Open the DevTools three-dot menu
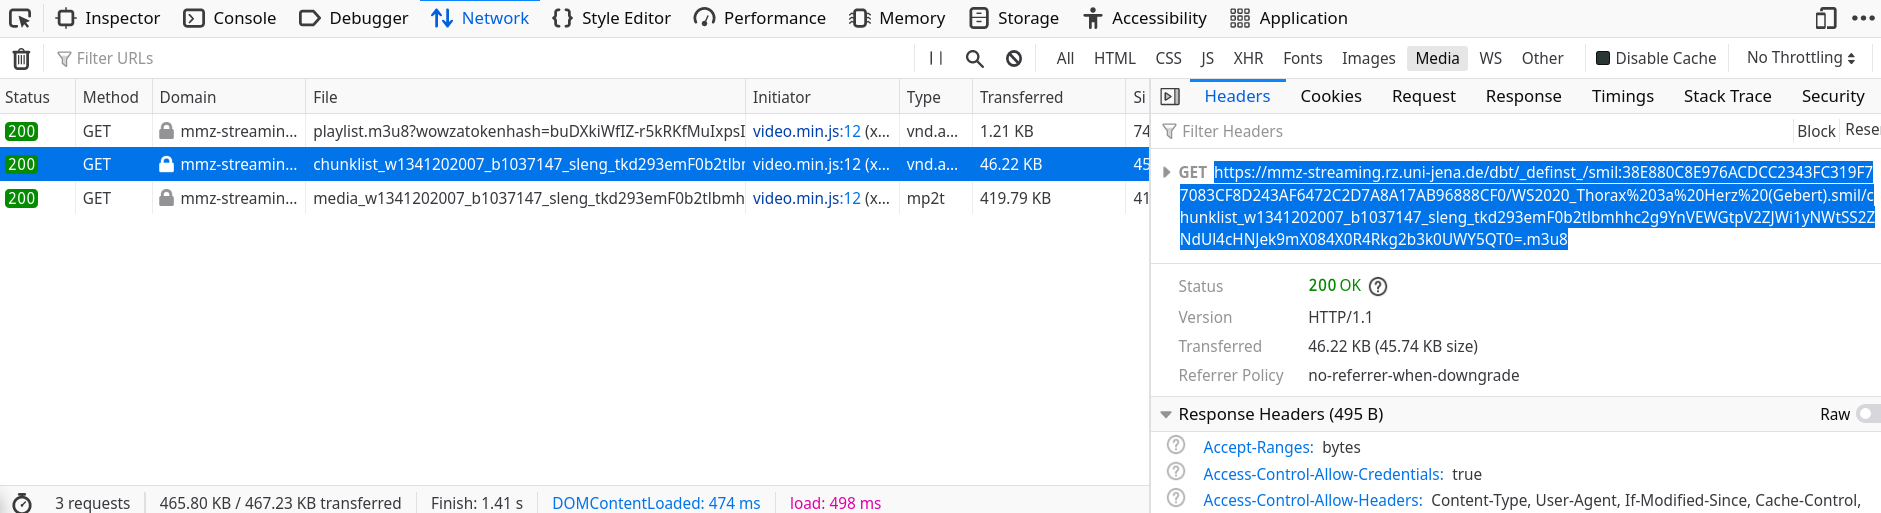This screenshot has height=513, width=1881. coord(1863,18)
